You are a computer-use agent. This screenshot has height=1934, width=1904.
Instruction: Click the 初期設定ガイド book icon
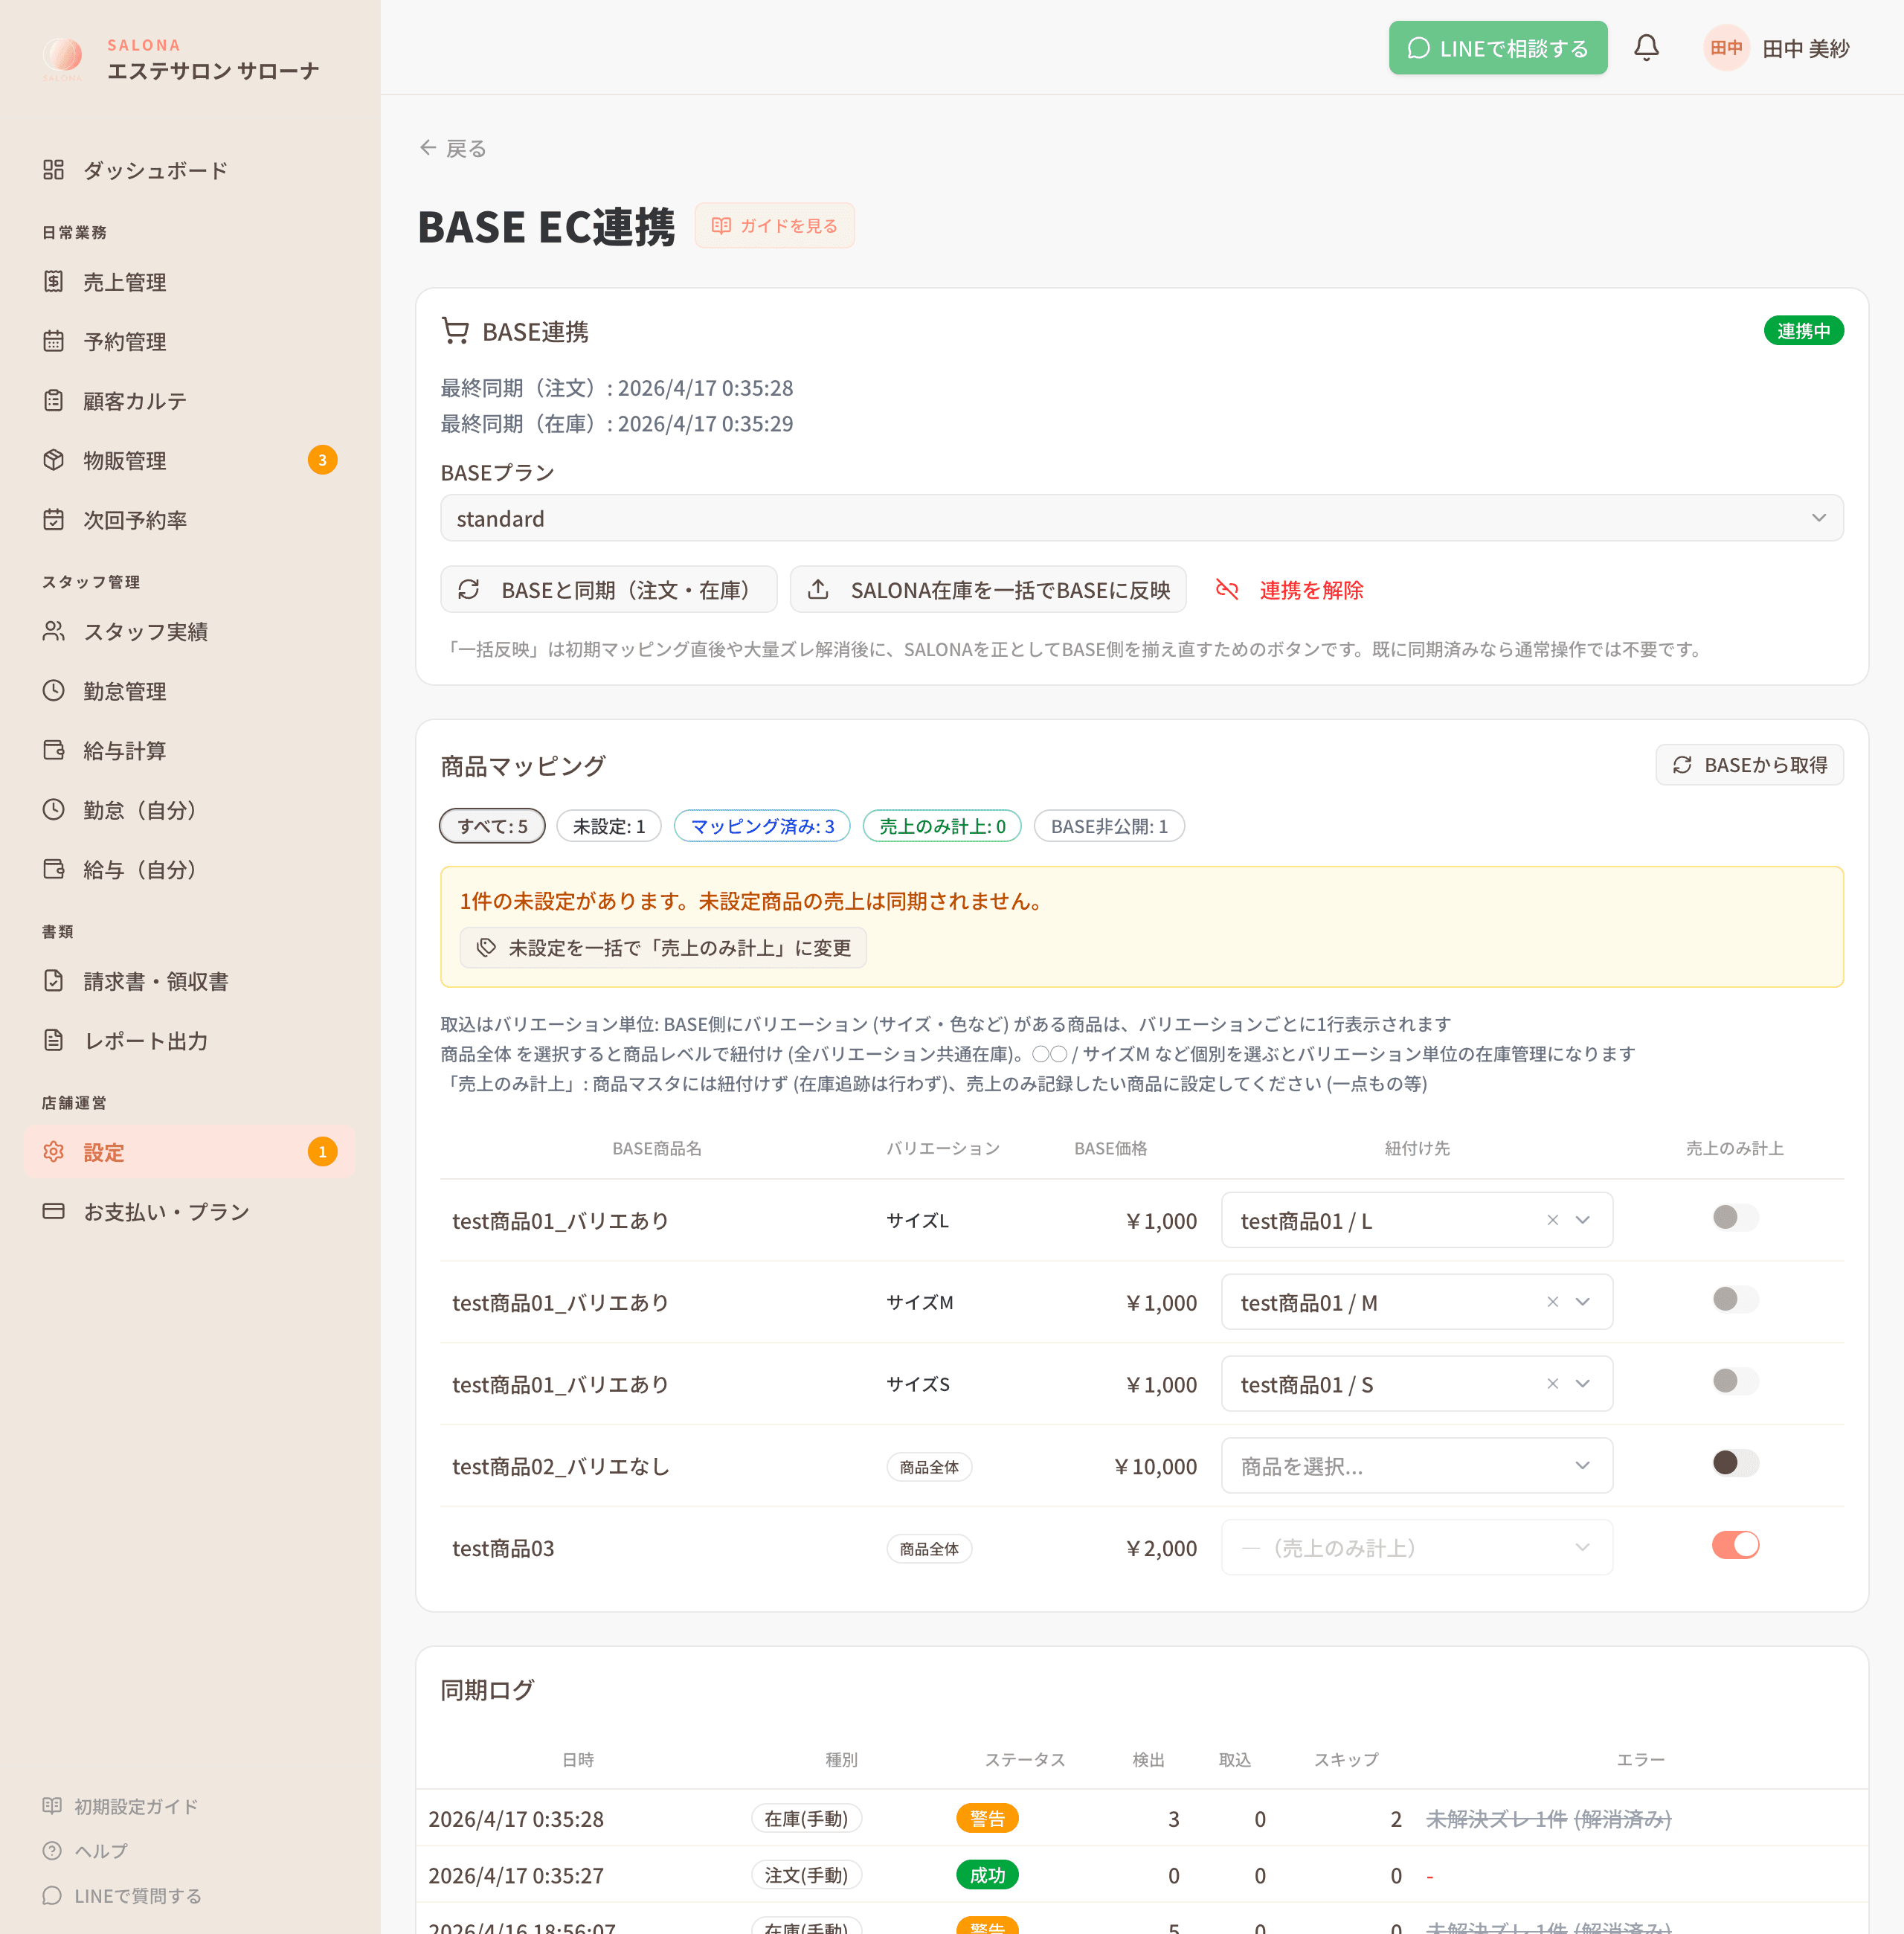pyautogui.click(x=52, y=1806)
